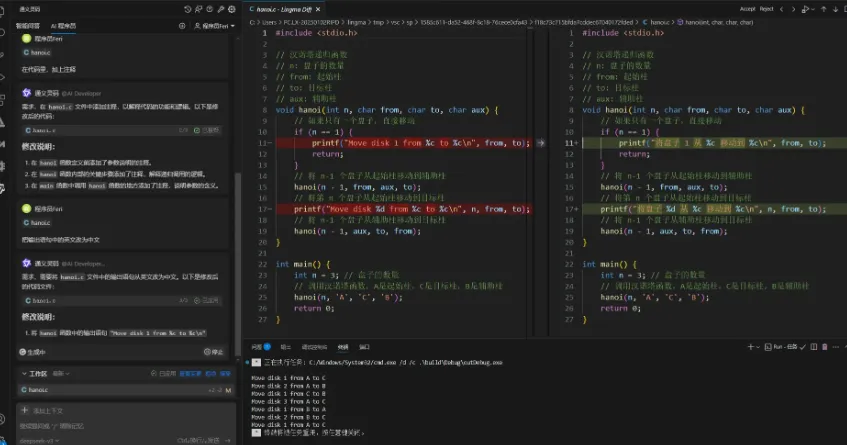
Task: Open hanoi.c code block in first AI reply
Action: click(x=121, y=130)
